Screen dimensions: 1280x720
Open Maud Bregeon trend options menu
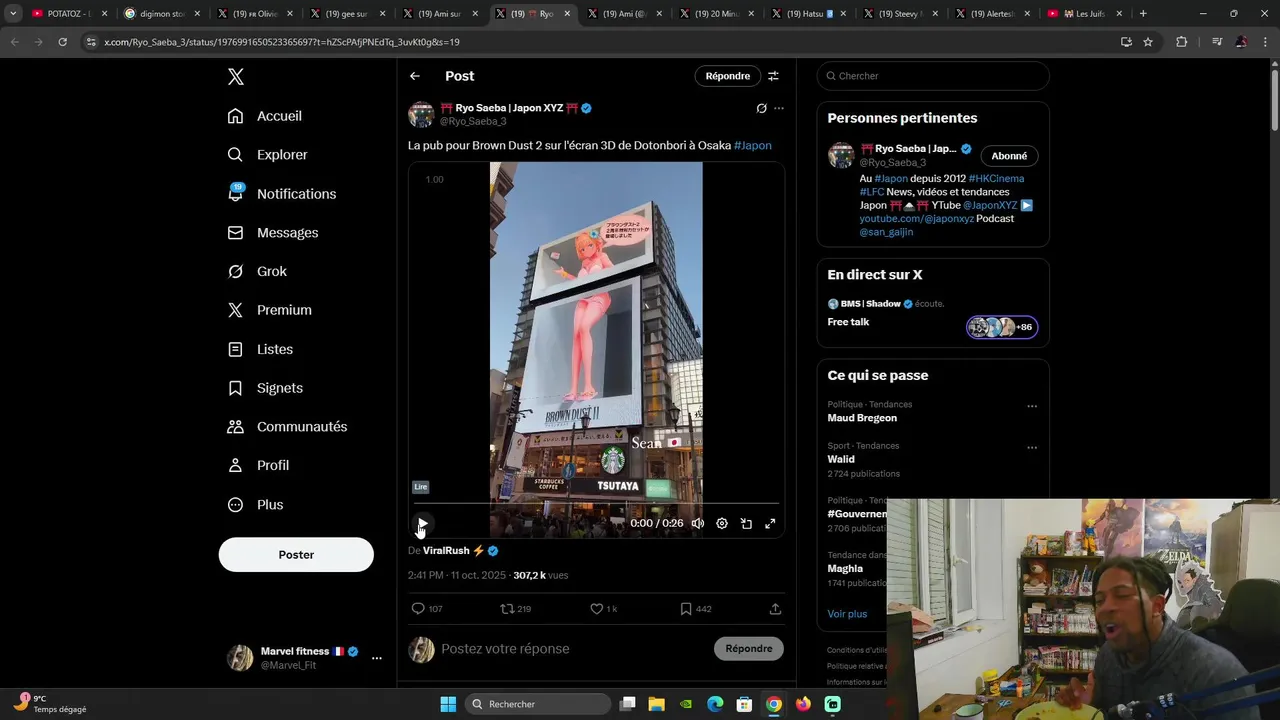pyautogui.click(x=1032, y=406)
